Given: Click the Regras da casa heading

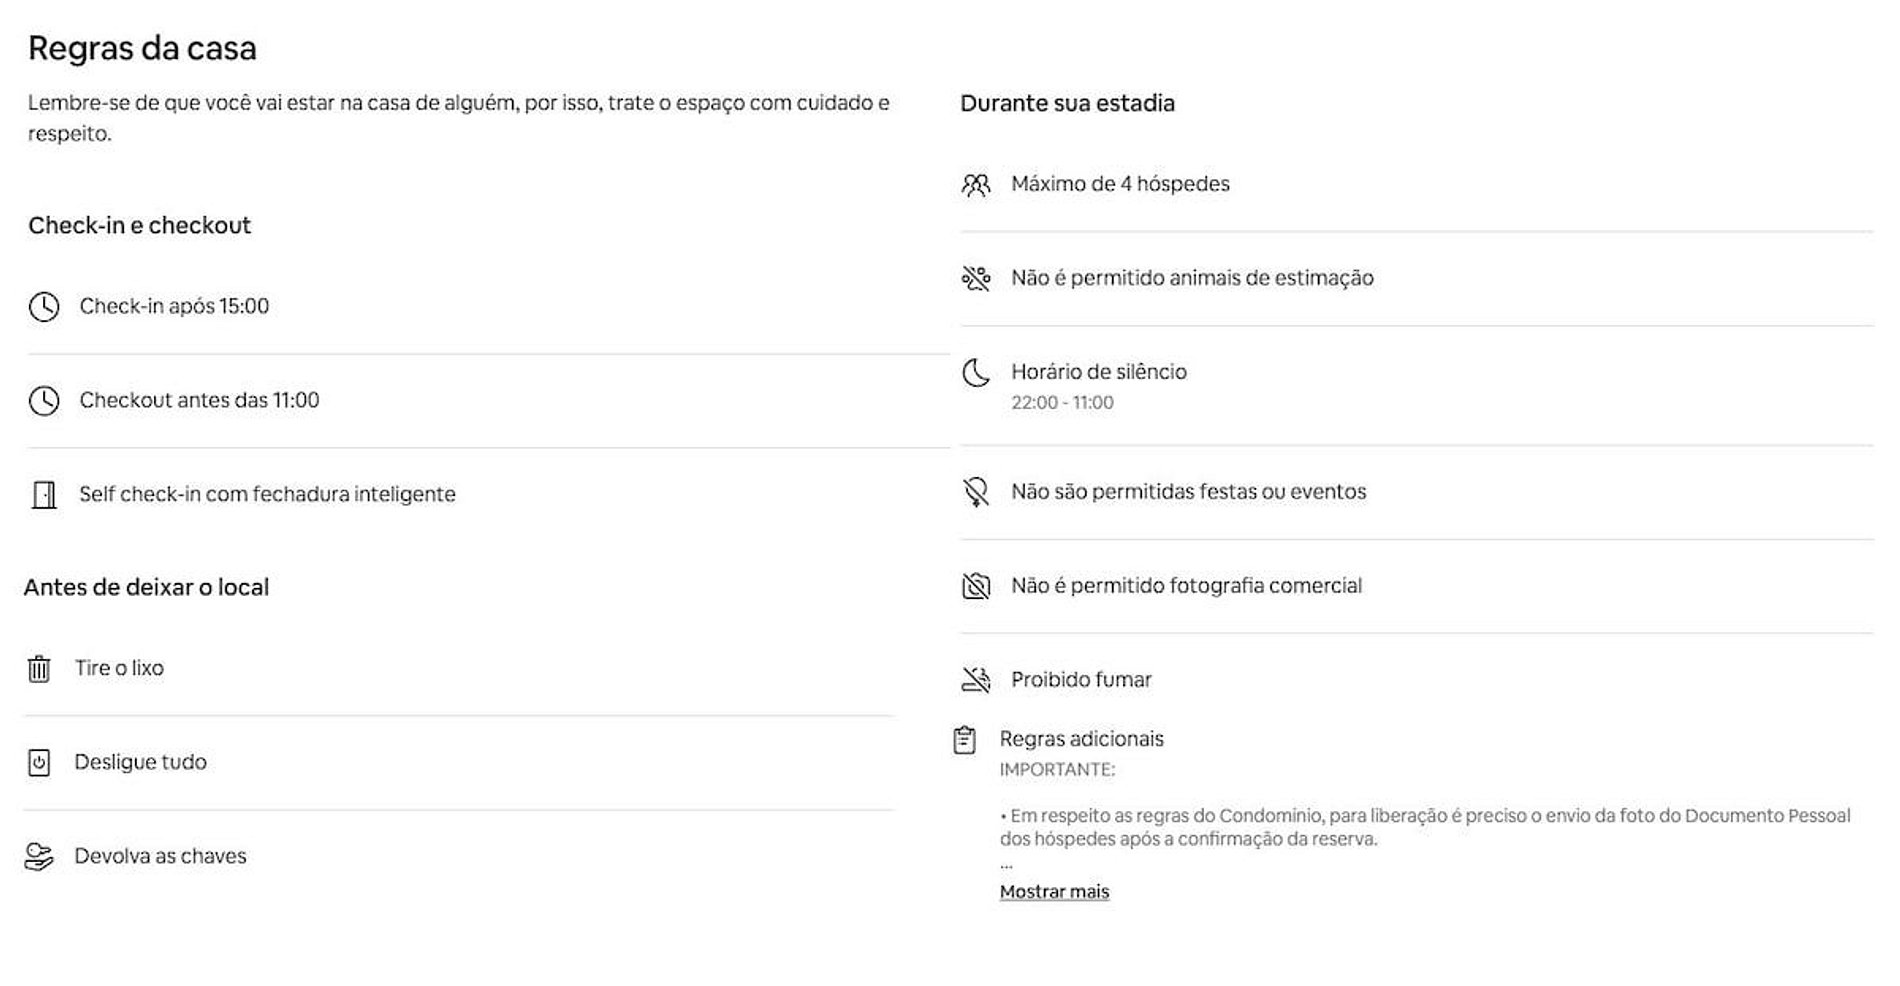Looking at the screenshot, I should tap(142, 48).
